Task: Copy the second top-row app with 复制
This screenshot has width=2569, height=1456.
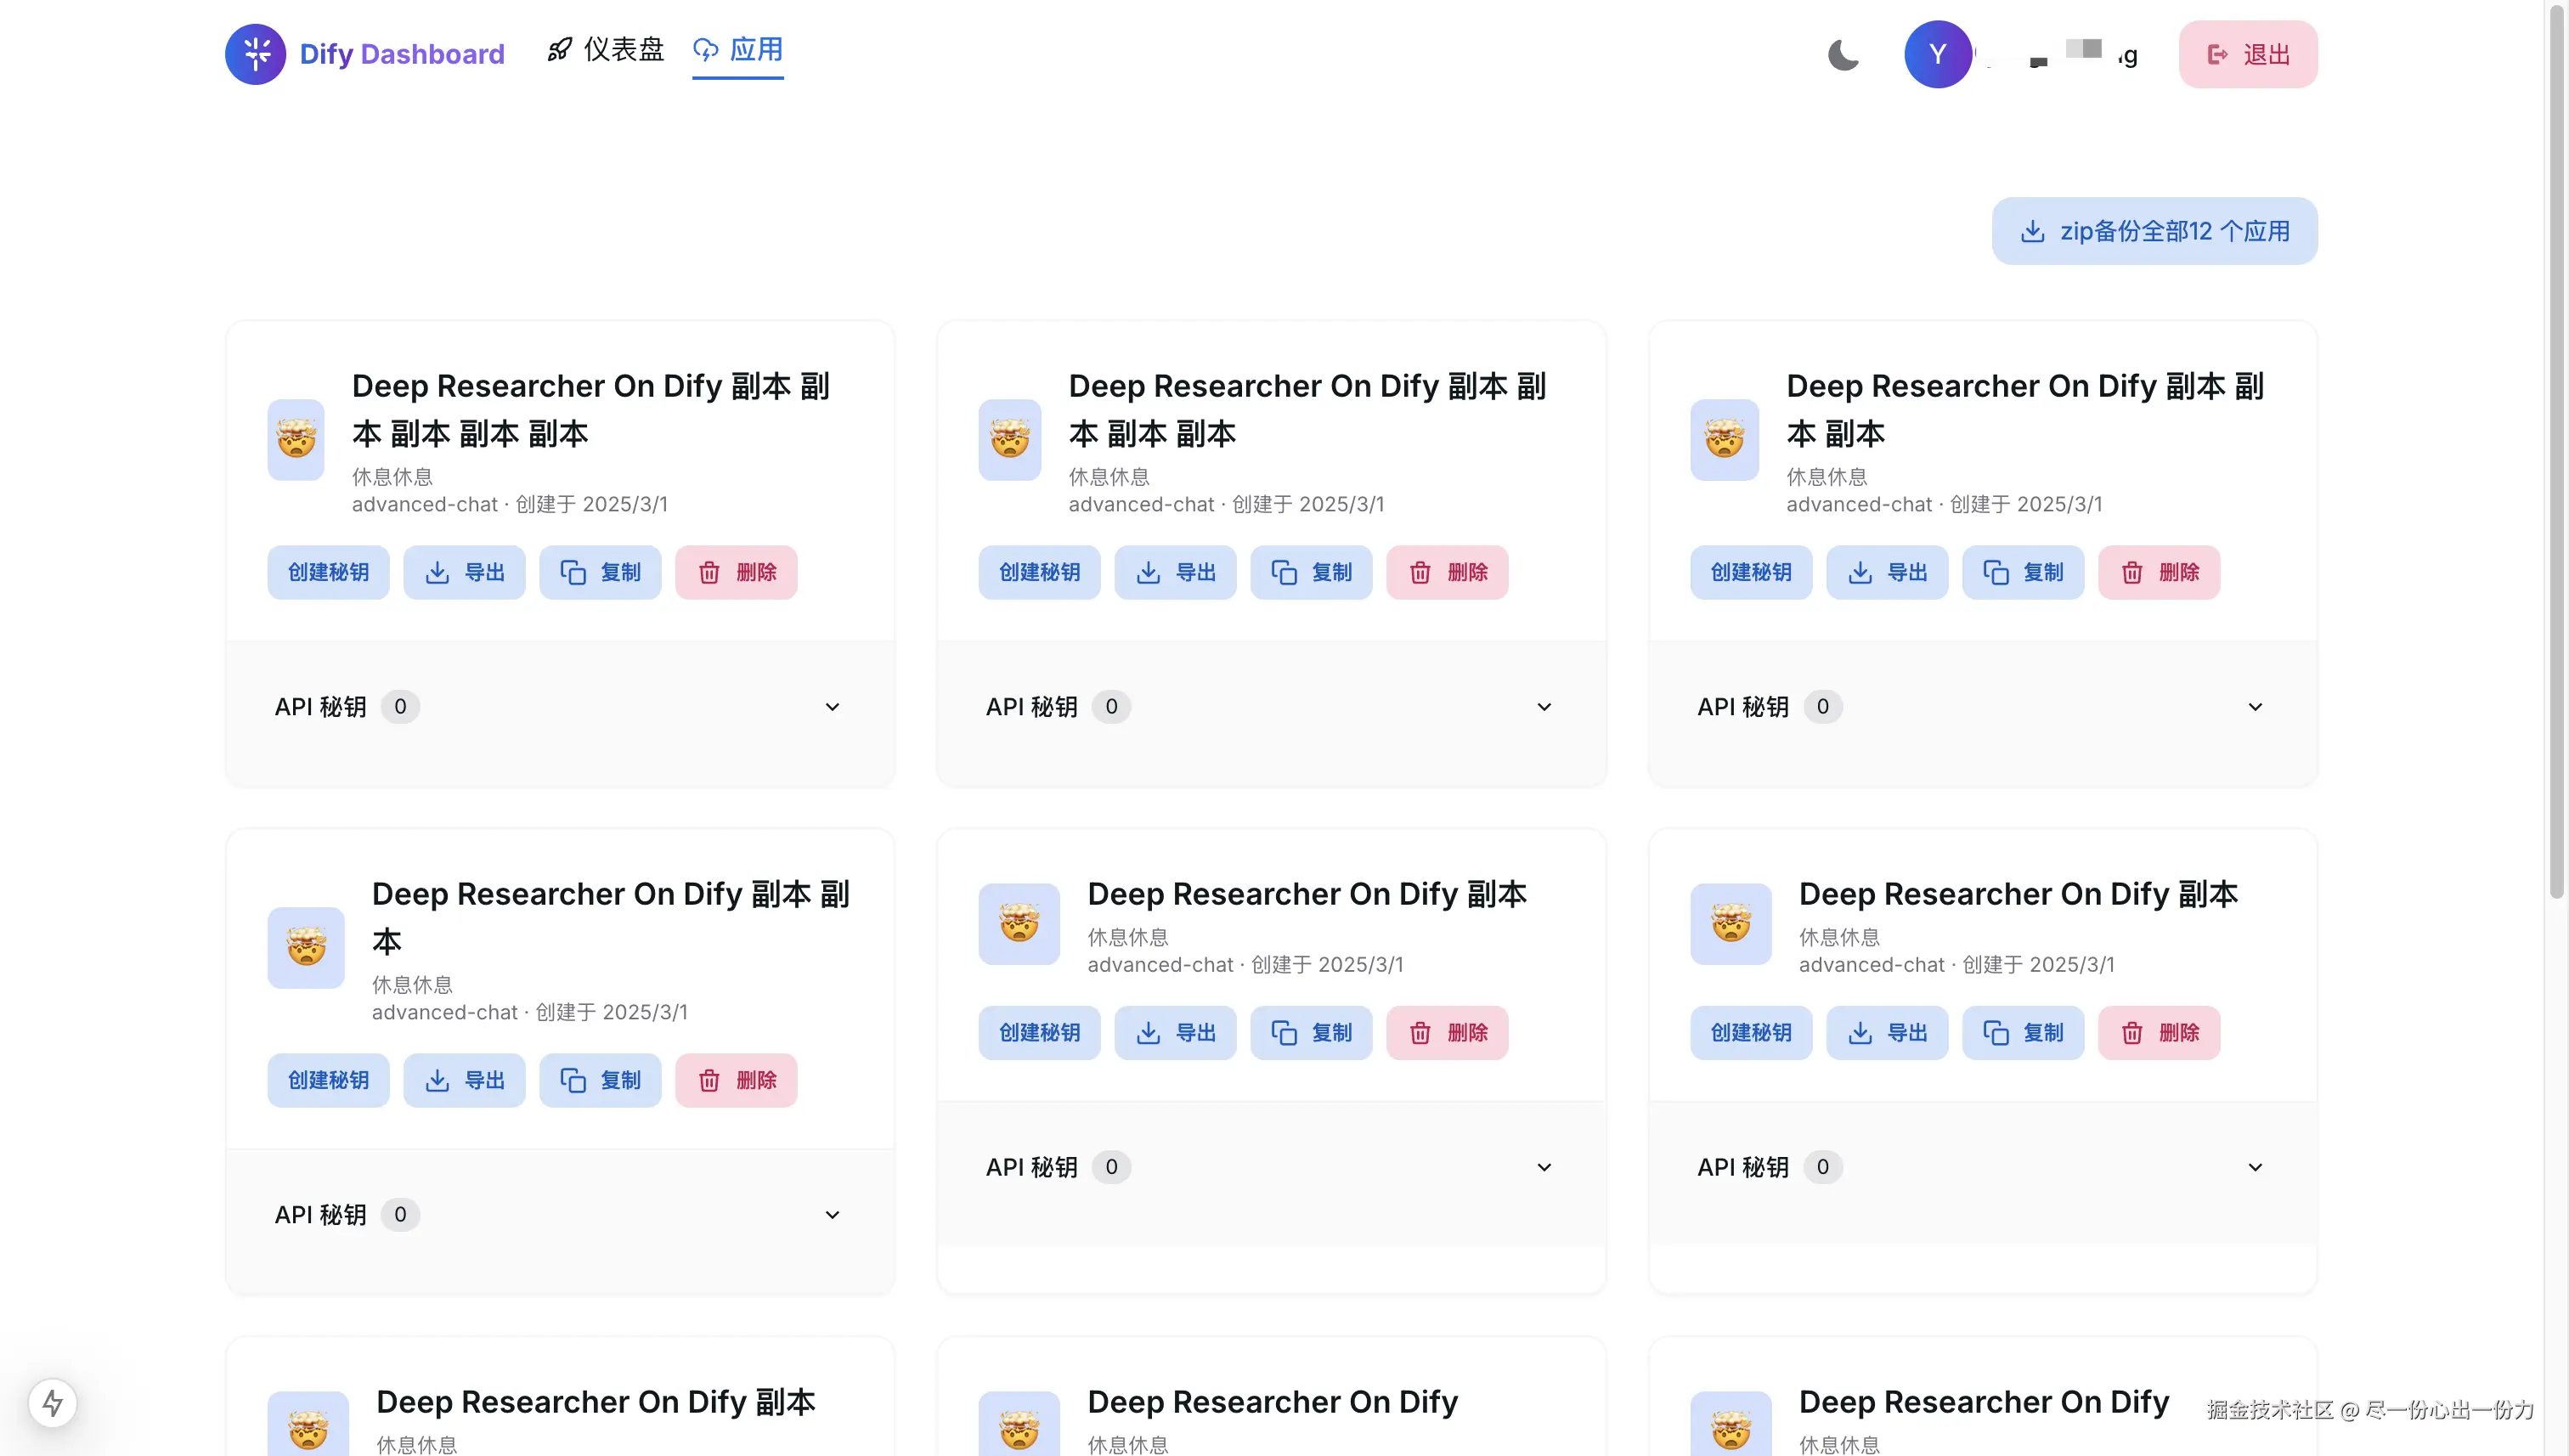Action: (x=1311, y=572)
